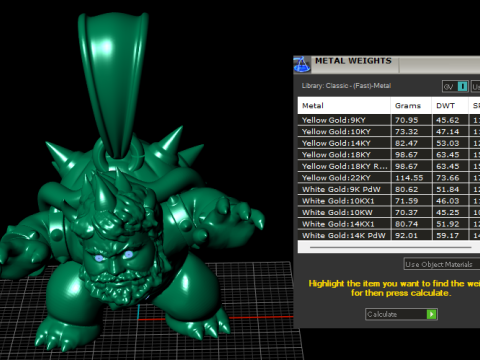Select White Gold:14KX1 row
Viewport: 480px width, 360px height.
click(x=389, y=224)
